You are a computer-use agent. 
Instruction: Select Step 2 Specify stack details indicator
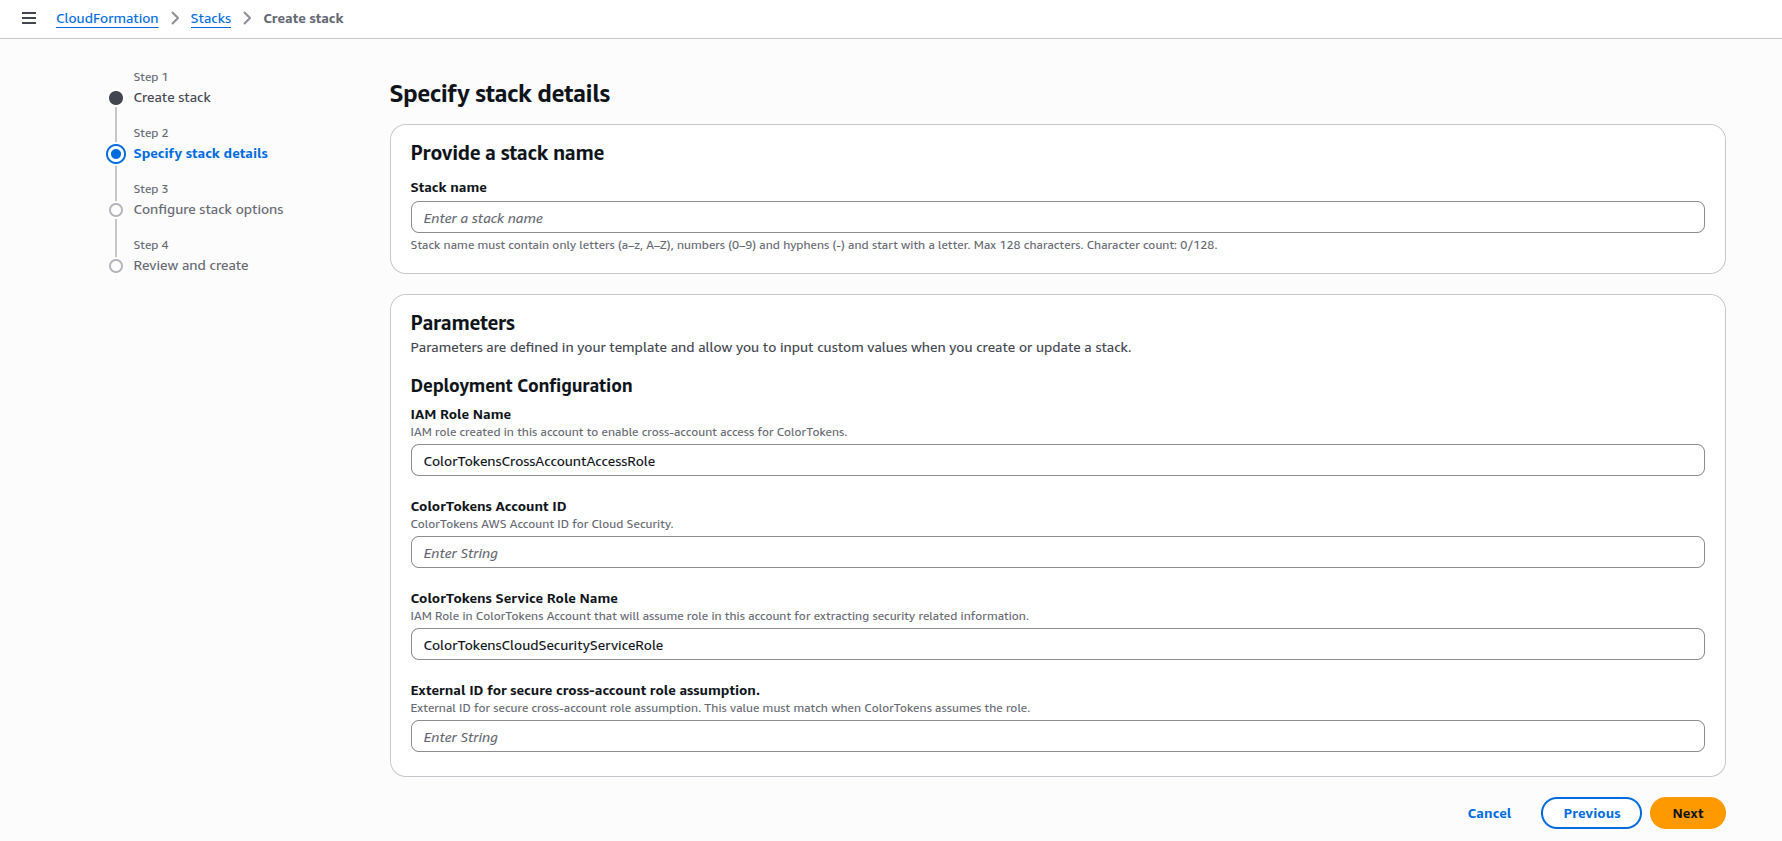tap(116, 154)
